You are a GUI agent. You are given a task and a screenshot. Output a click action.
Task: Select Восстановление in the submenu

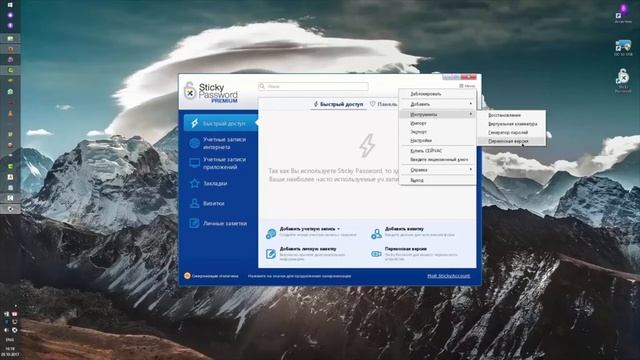coord(511,115)
